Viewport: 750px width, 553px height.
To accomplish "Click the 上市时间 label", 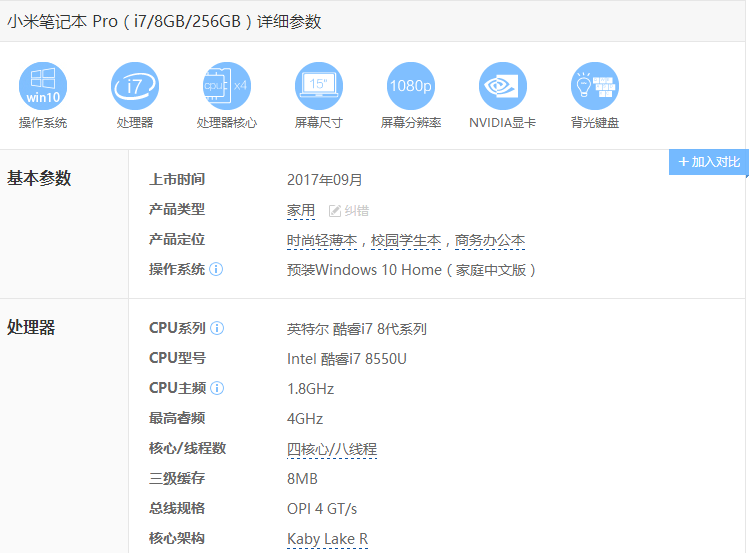I will 177,179.
